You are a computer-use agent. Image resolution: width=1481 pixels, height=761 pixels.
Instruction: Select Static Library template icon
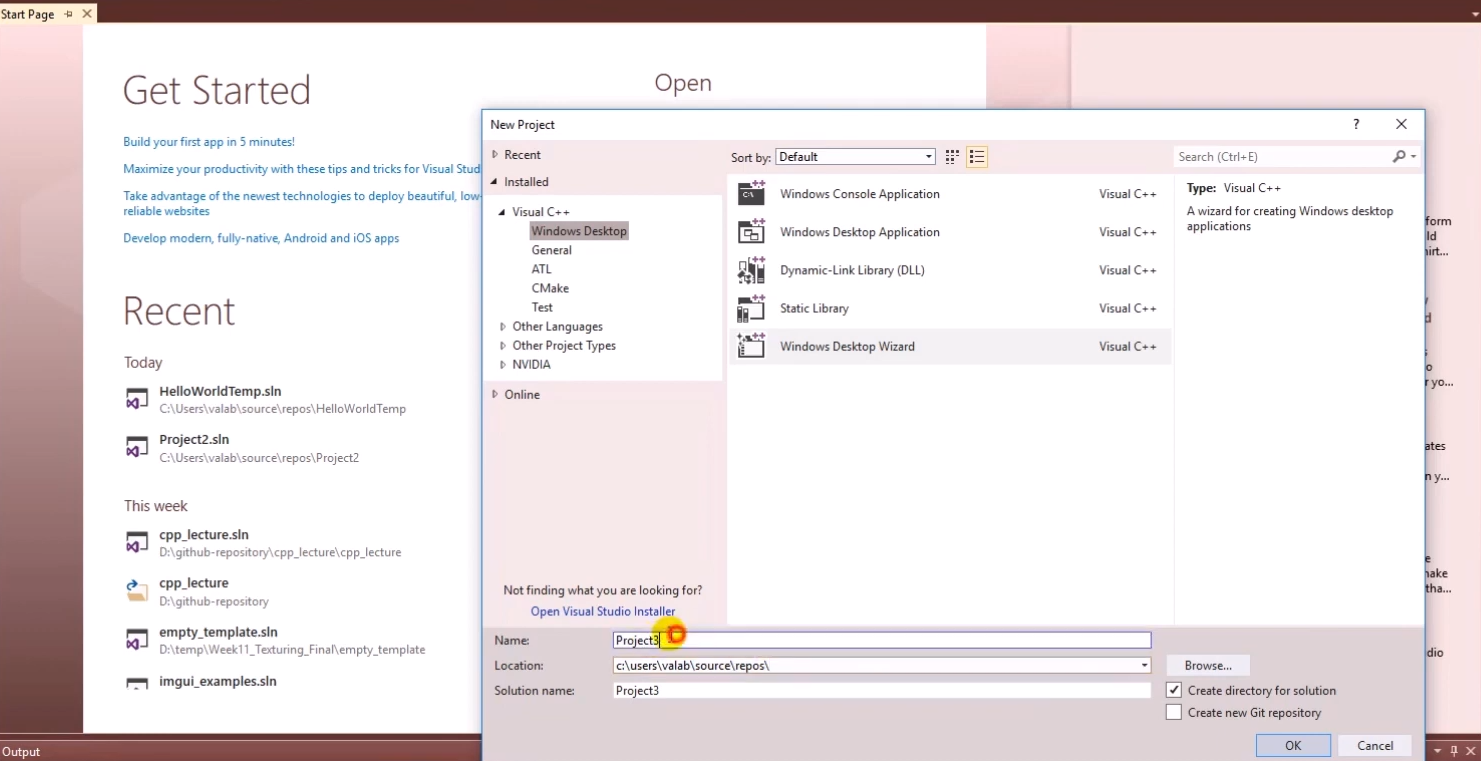point(751,308)
